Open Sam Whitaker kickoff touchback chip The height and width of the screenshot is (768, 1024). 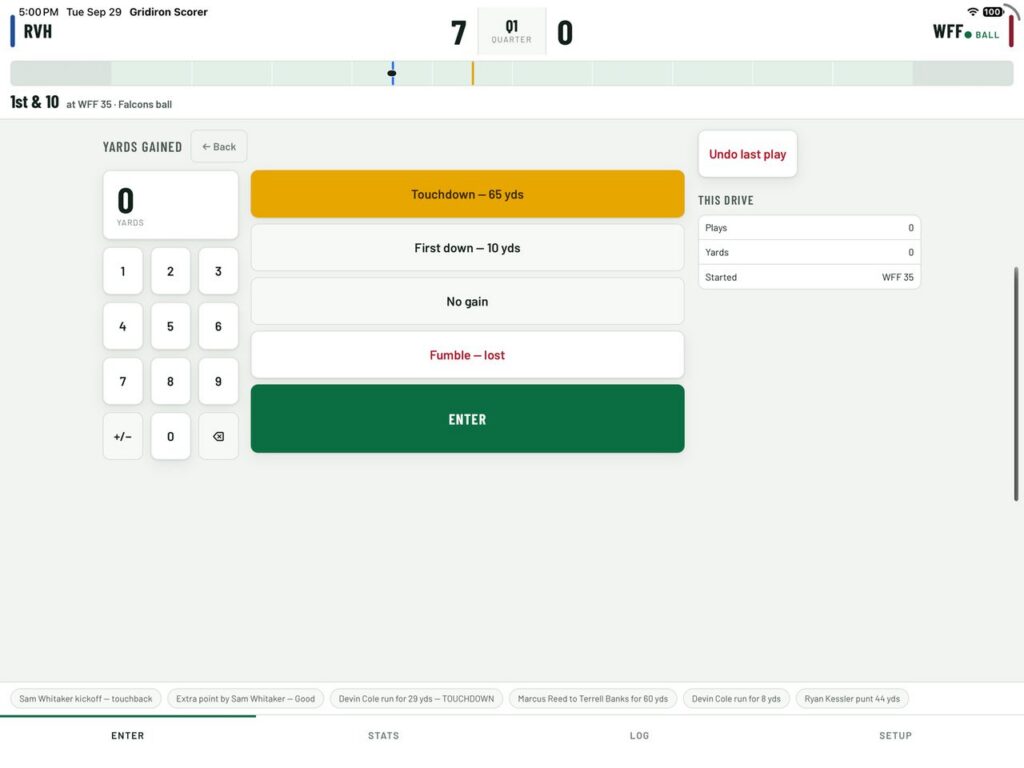pyautogui.click(x=86, y=699)
